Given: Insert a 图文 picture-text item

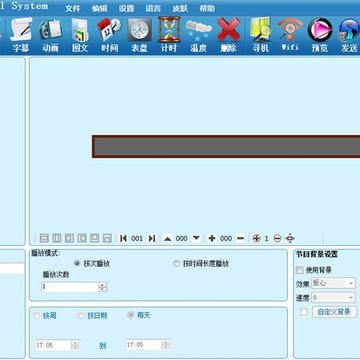Looking at the screenshot, I should 80,35.
